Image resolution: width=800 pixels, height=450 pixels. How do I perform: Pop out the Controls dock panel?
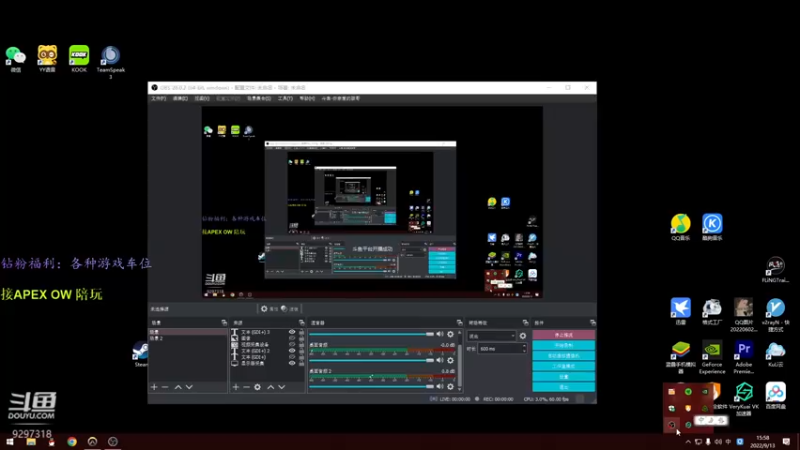[x=592, y=322]
